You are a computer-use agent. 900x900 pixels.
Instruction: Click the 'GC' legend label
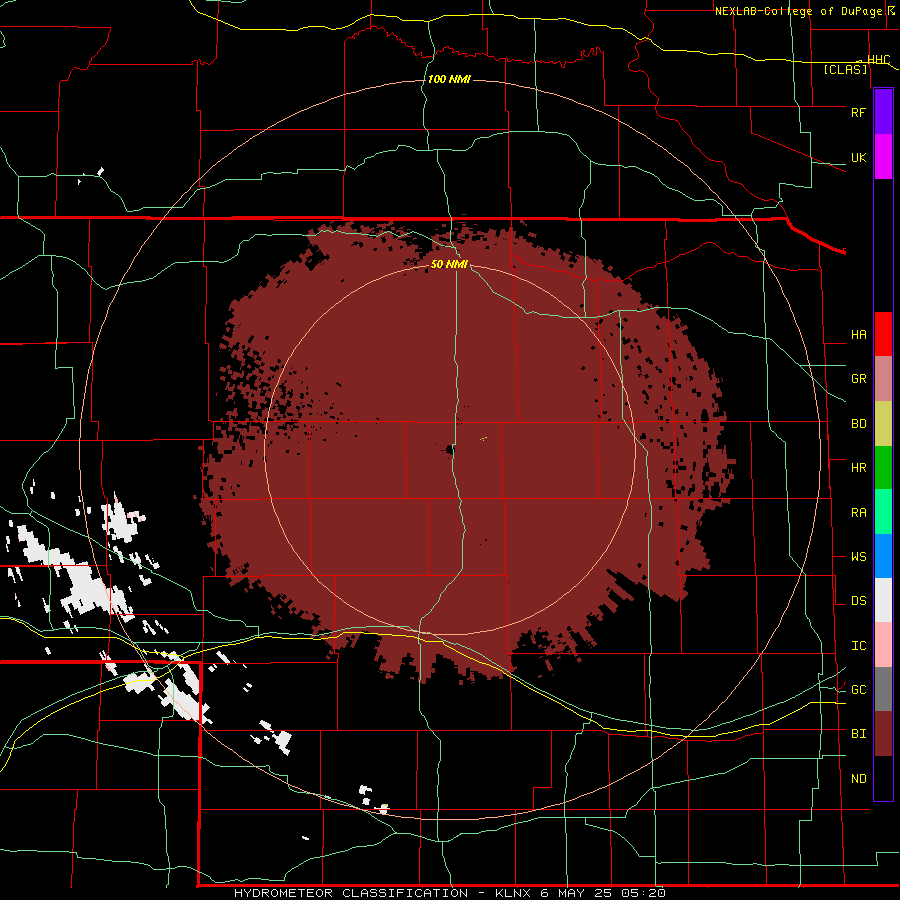858,690
